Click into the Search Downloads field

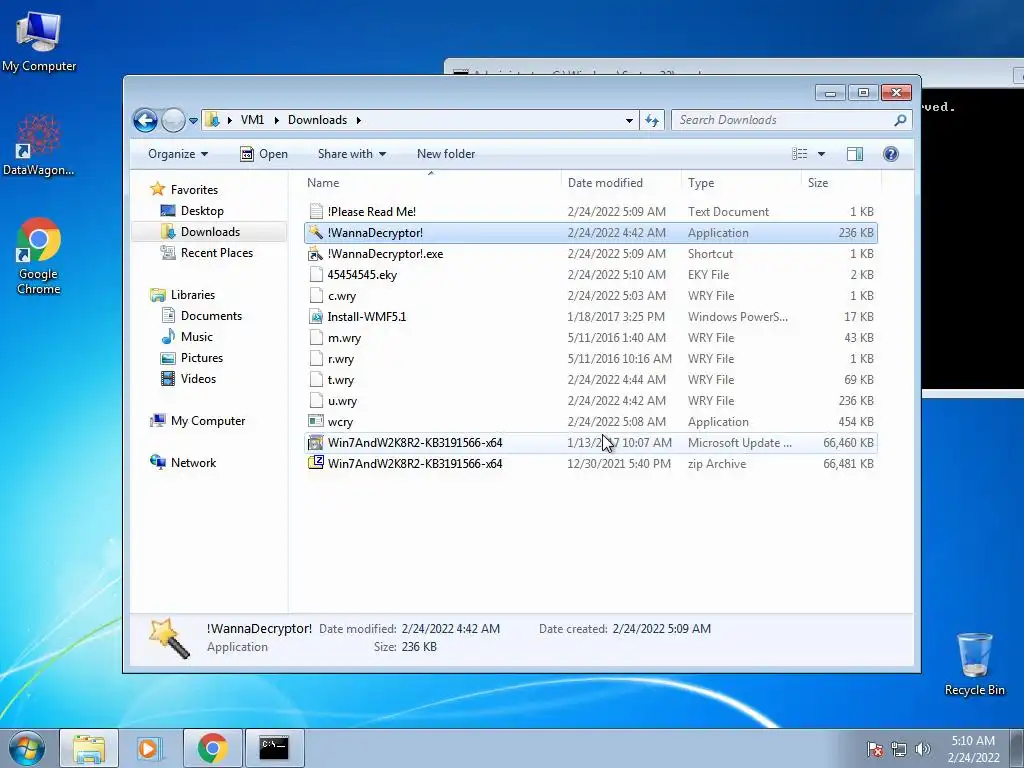pyautogui.click(x=782, y=120)
